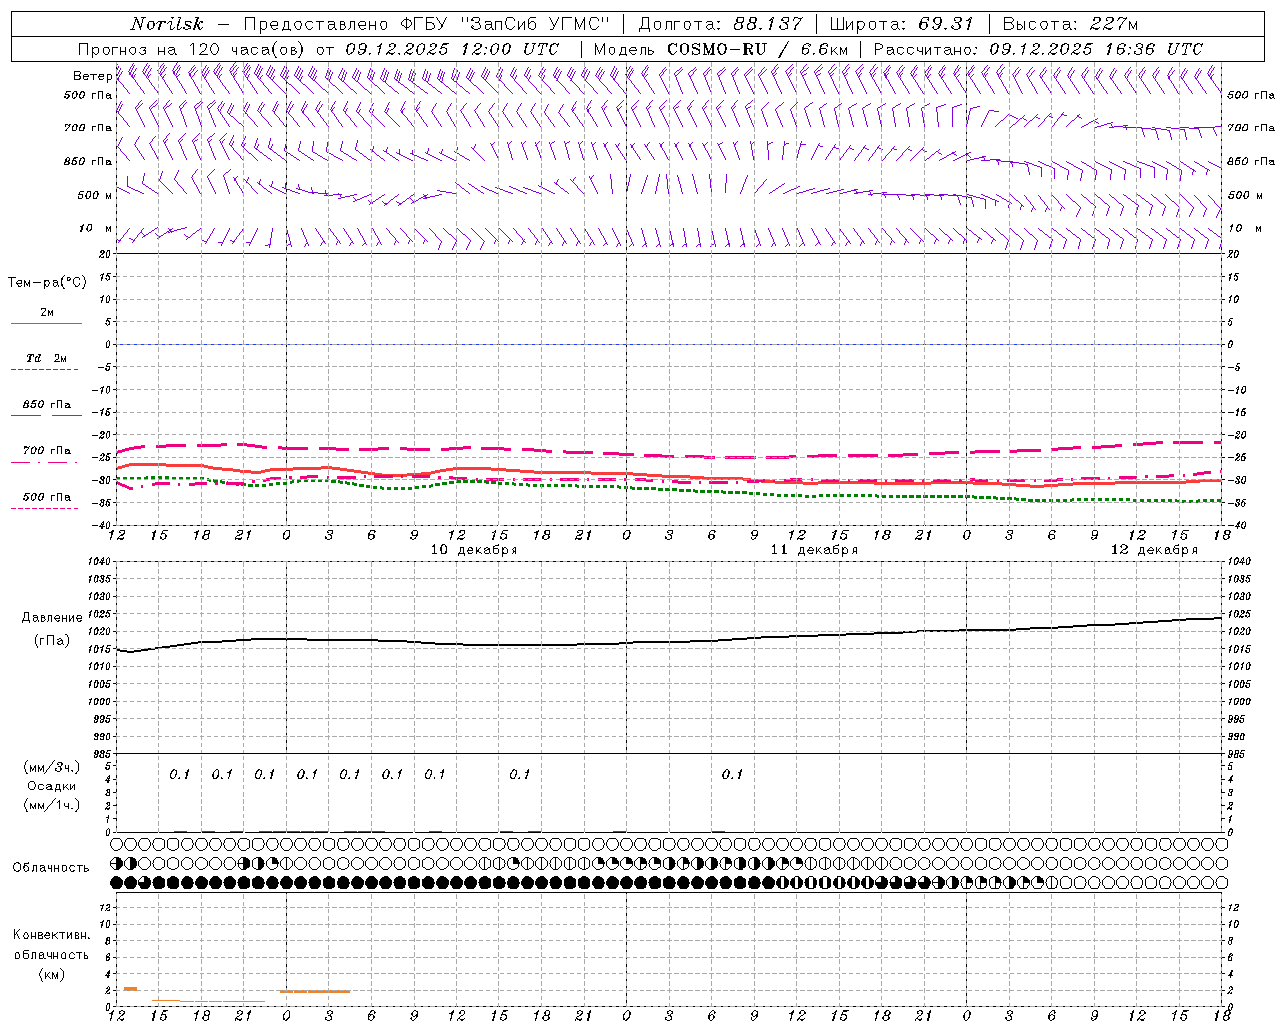Select the 11 декабря date marker
The image size is (1280, 1024).
tap(814, 550)
